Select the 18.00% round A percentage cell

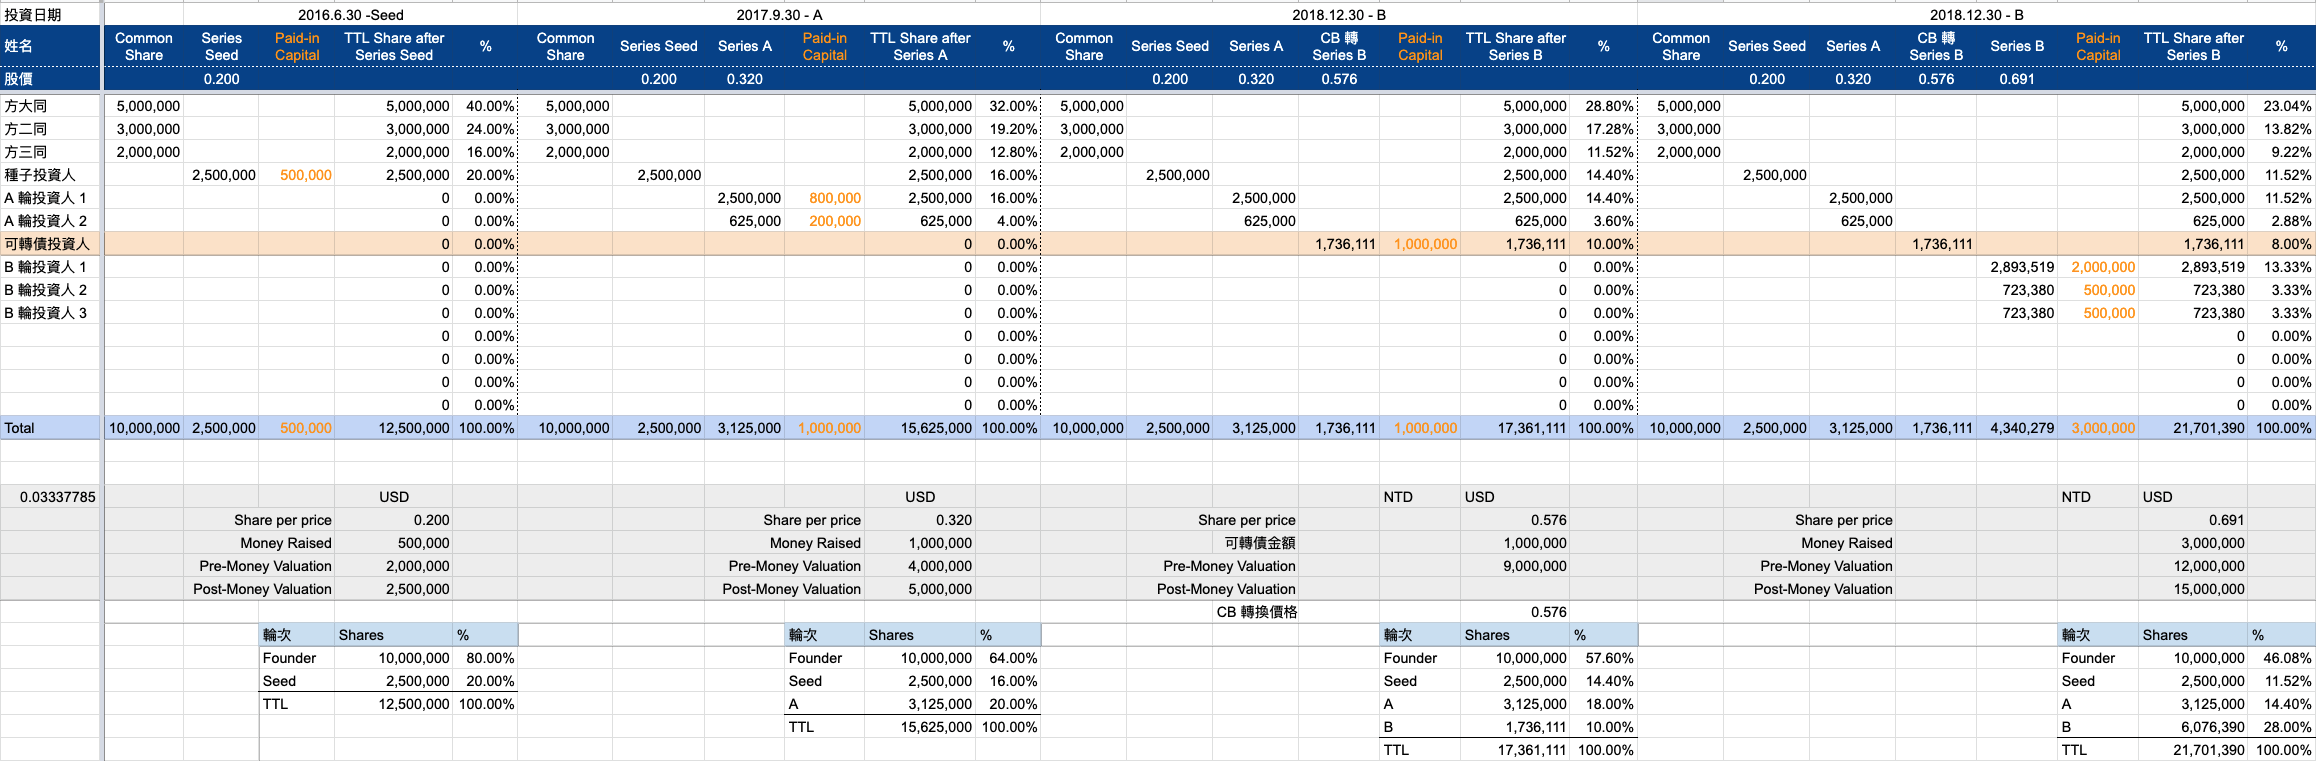point(1603,704)
